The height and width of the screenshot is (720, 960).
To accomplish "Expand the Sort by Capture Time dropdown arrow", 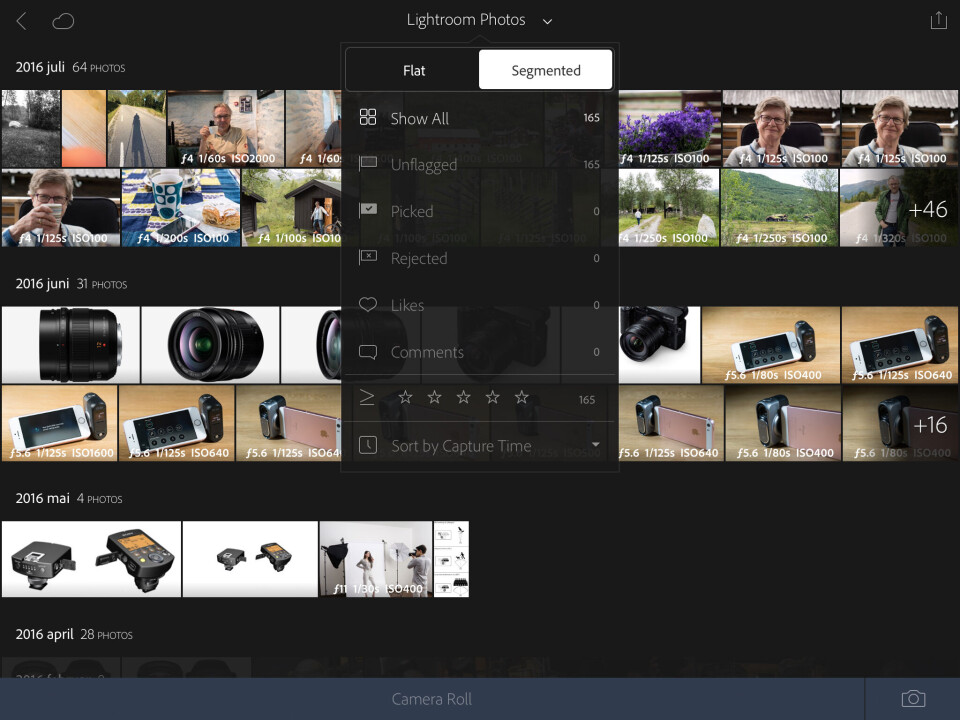I will [x=595, y=445].
